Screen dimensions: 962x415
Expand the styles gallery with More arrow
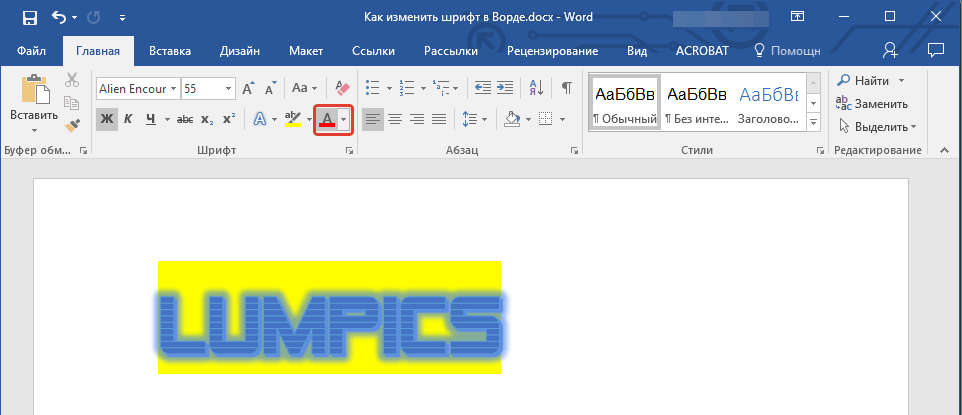tap(813, 121)
